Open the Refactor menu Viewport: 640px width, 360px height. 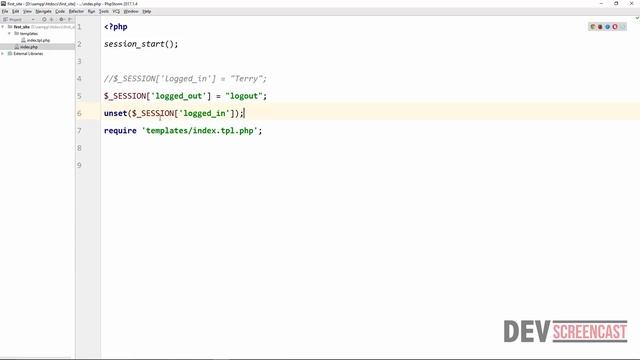tap(76, 11)
